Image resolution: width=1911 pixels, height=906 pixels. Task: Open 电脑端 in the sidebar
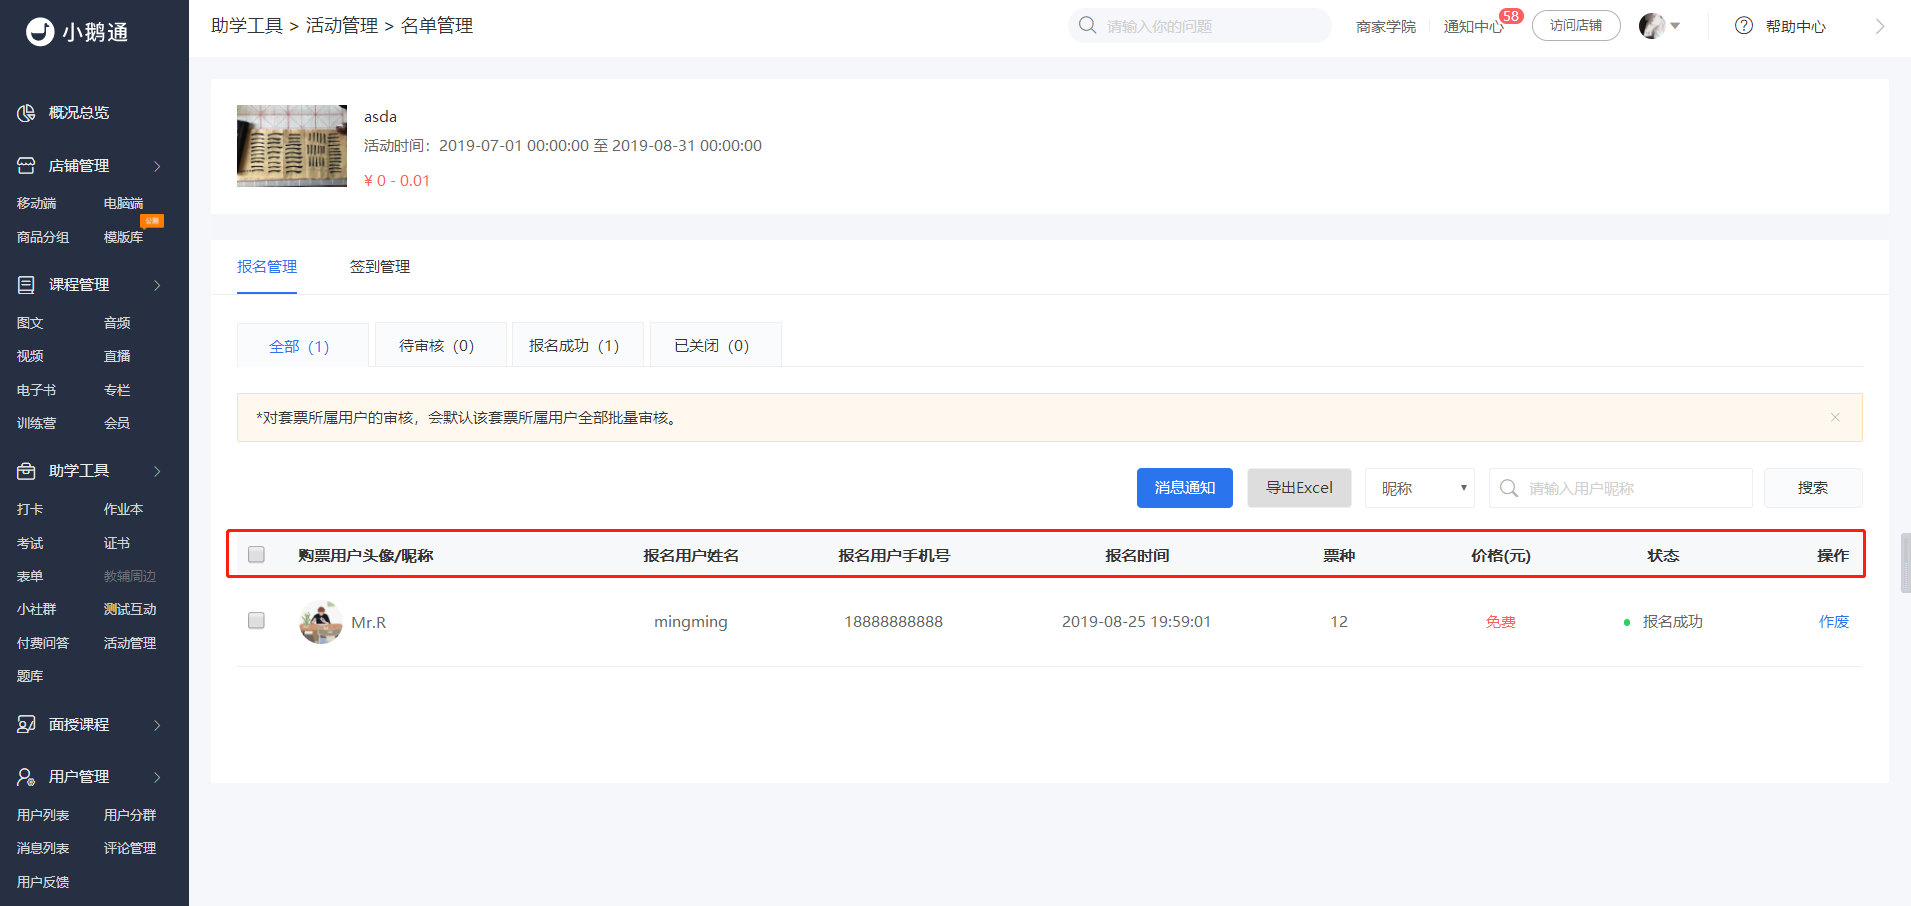124,203
